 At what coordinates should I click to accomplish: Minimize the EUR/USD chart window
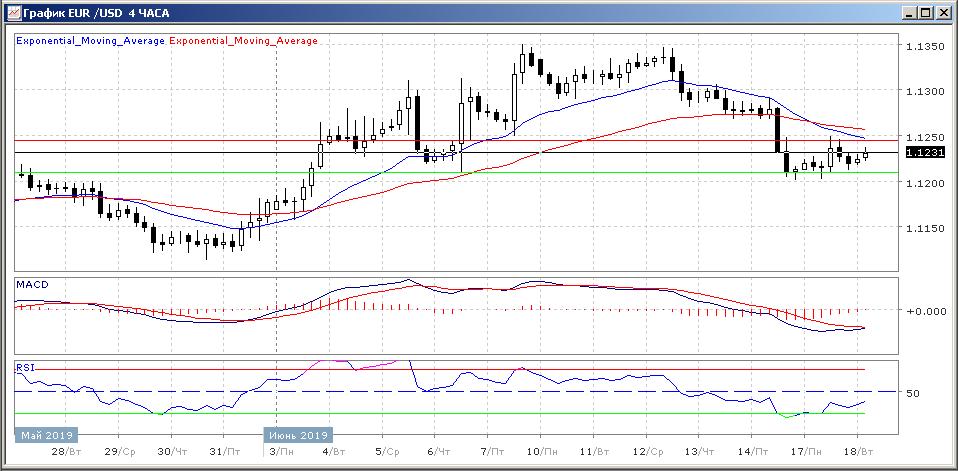tap(908, 12)
